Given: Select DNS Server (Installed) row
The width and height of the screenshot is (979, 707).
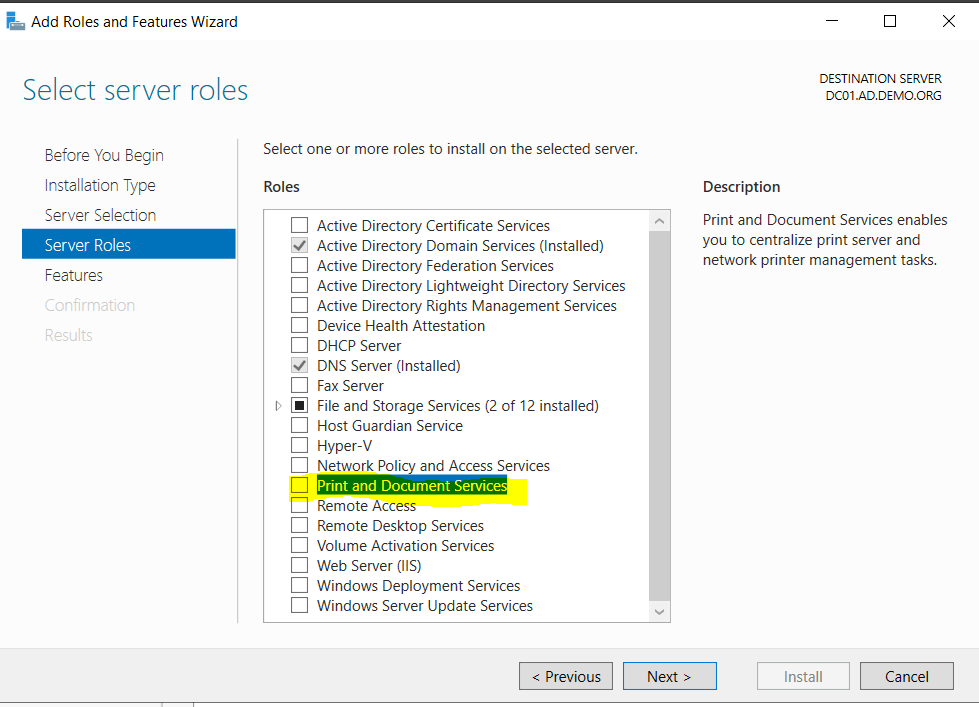Looking at the screenshot, I should point(388,365).
